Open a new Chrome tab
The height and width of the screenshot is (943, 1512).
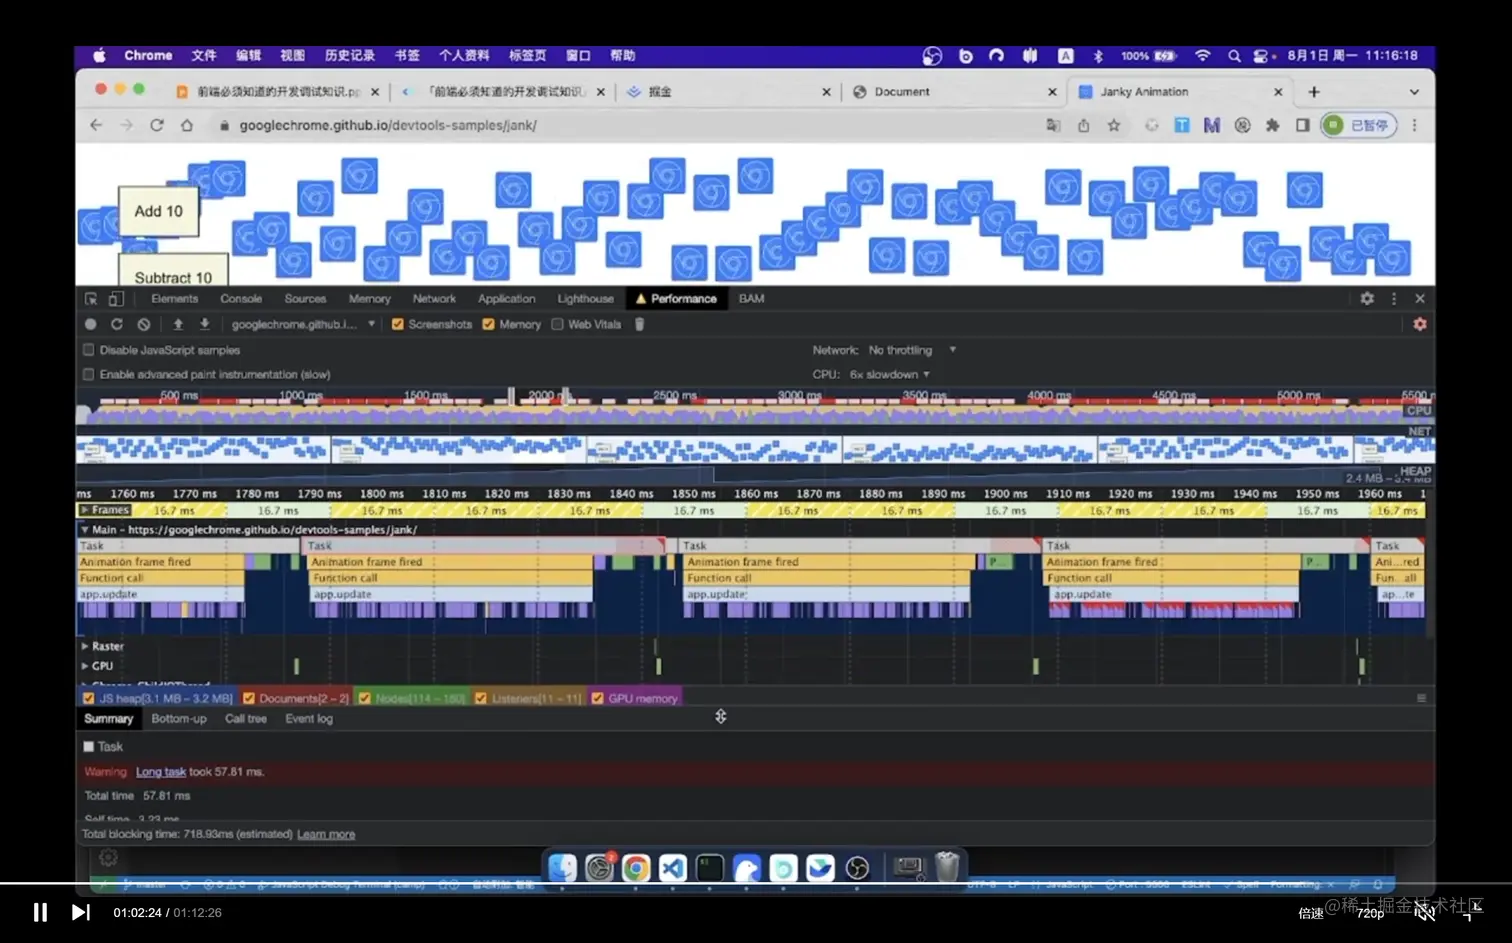point(1314,91)
